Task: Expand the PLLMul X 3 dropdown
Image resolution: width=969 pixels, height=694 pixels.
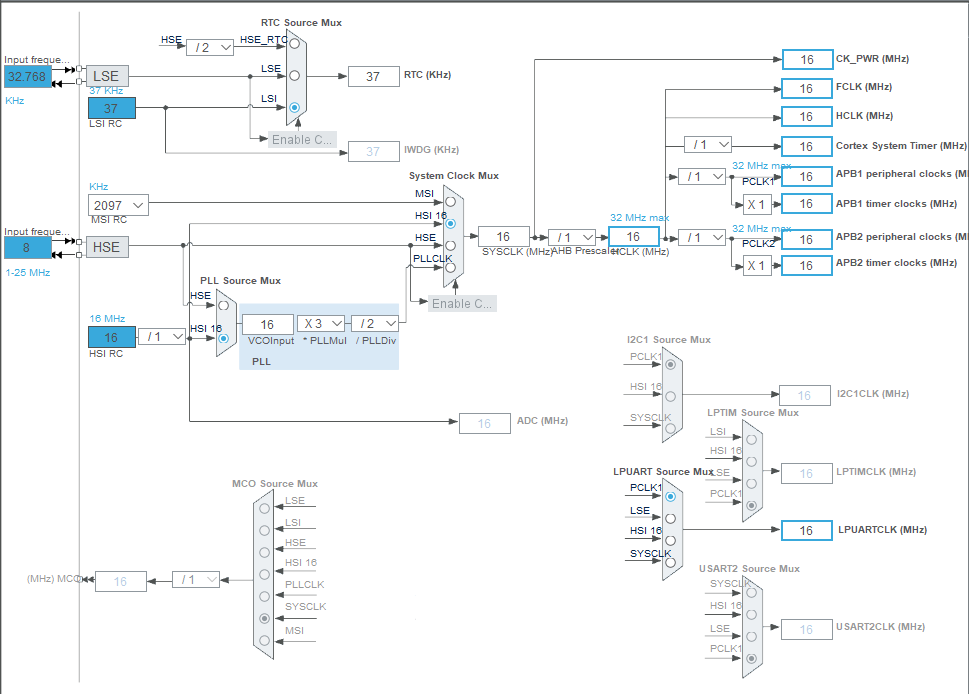Action: tap(321, 323)
